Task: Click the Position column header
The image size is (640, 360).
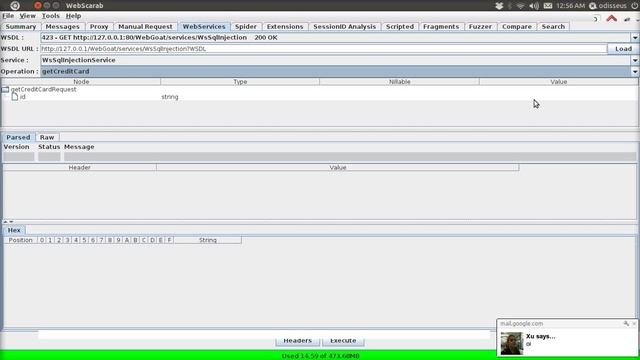Action: pos(20,240)
